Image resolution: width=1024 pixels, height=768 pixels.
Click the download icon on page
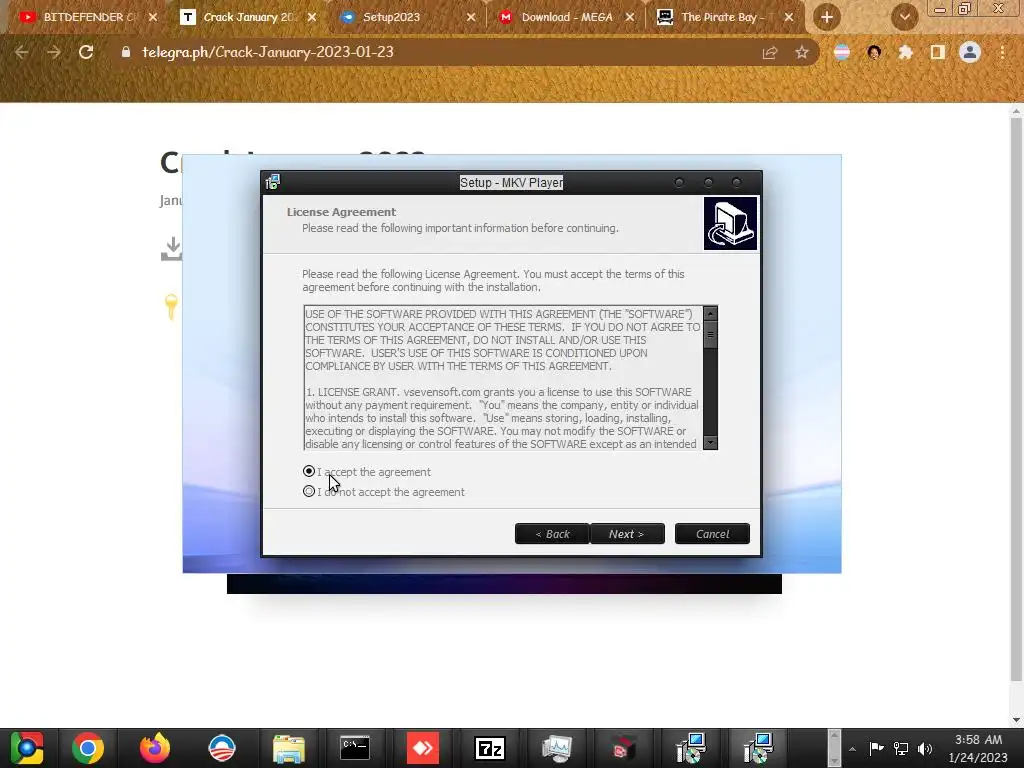click(171, 249)
